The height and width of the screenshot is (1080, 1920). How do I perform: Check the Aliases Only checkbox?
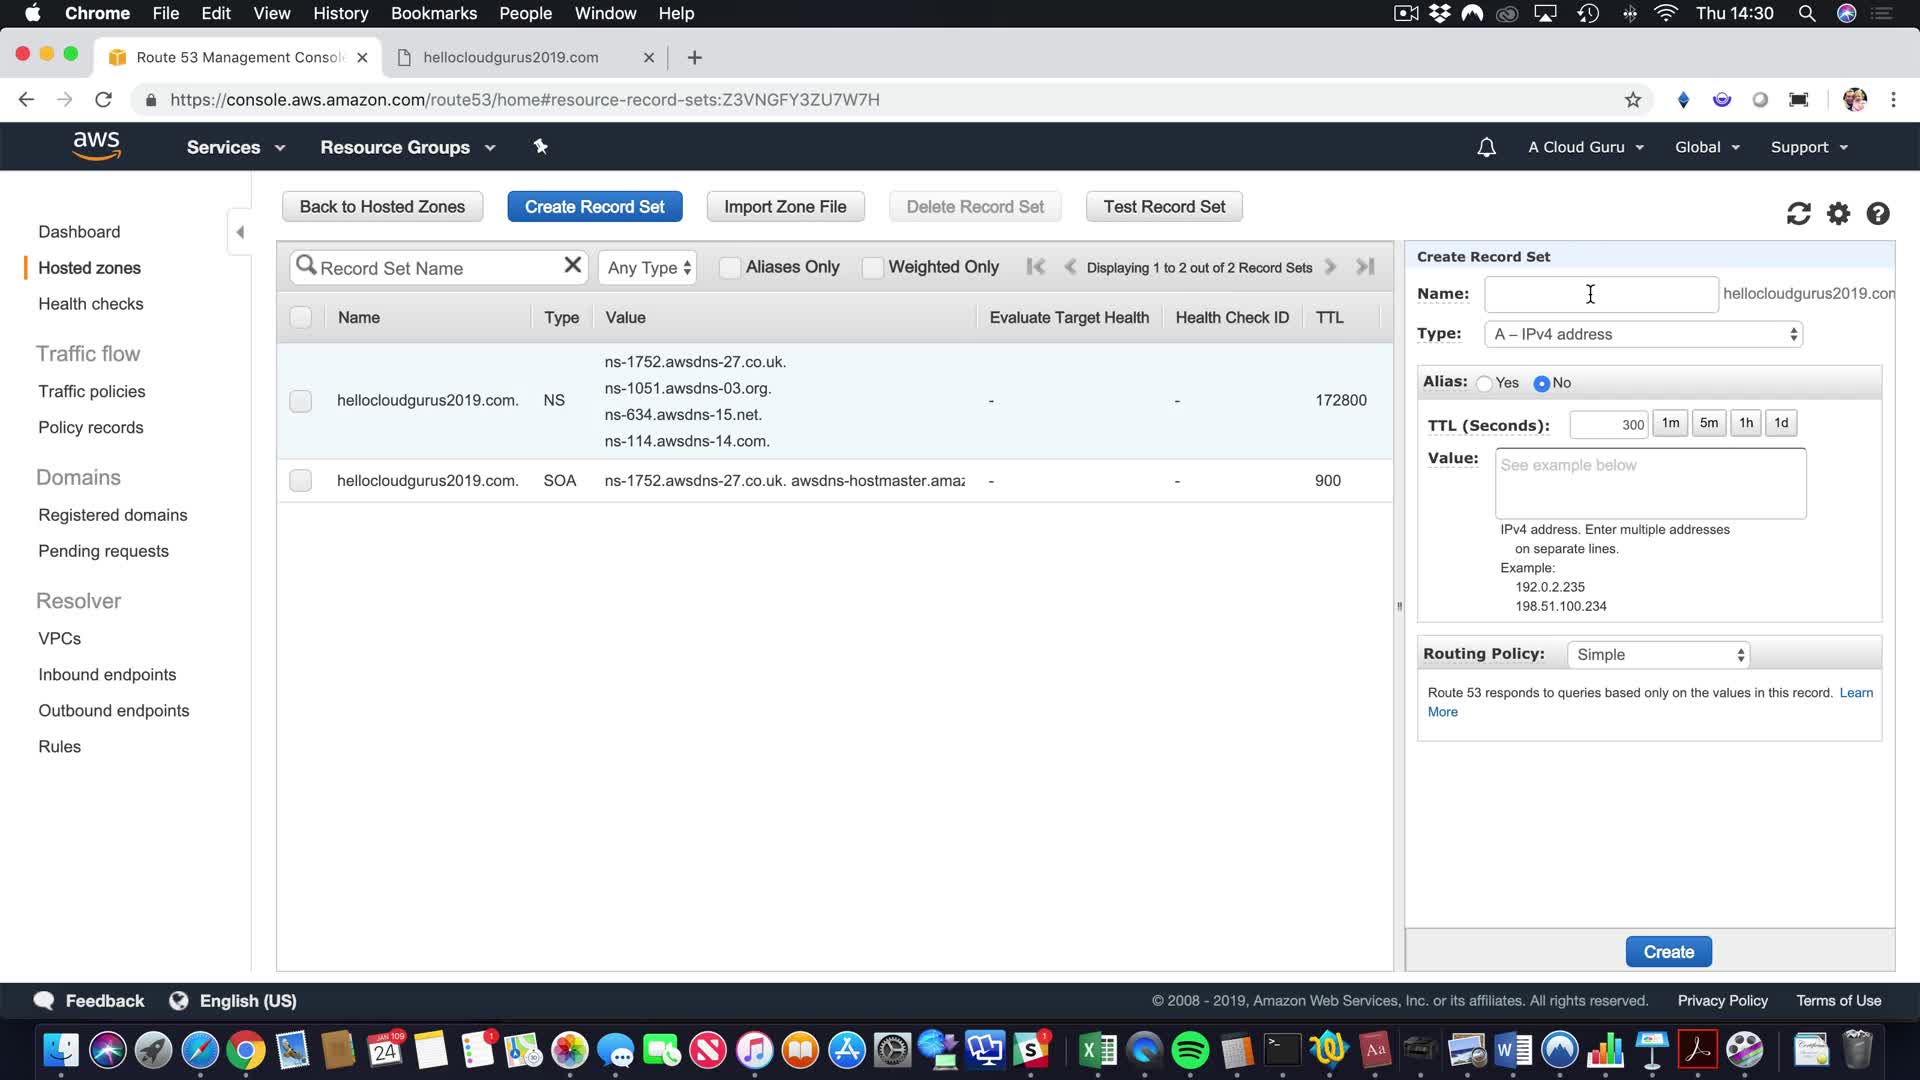[x=730, y=267]
